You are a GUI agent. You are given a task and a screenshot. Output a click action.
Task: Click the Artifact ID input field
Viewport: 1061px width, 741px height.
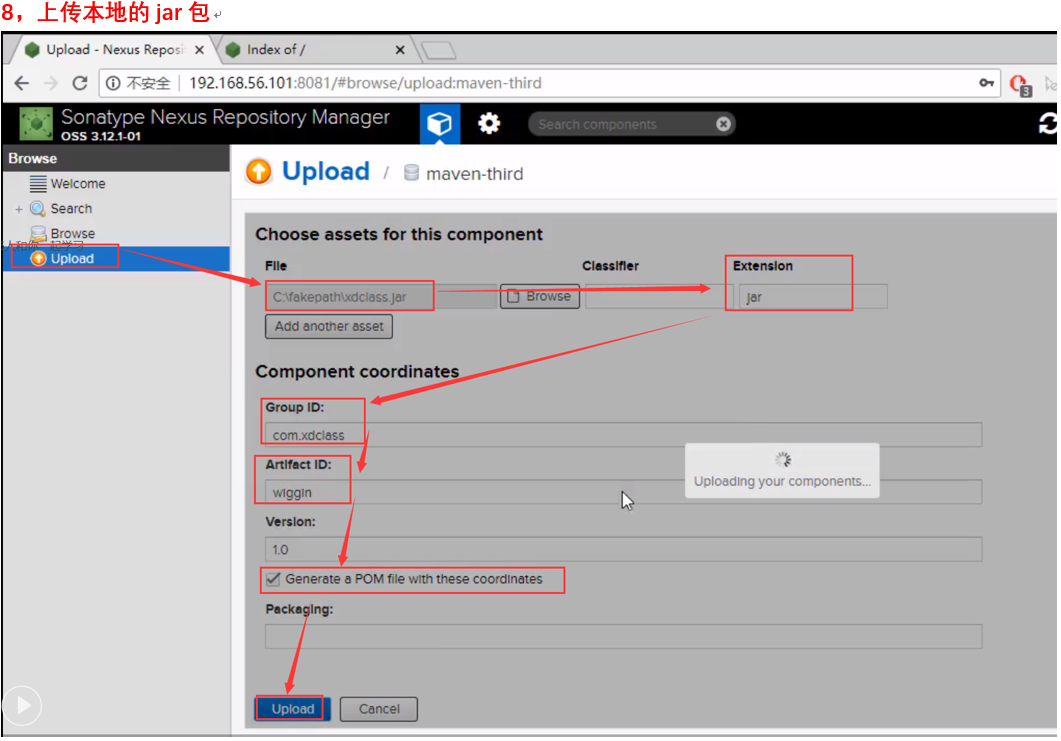(623, 492)
